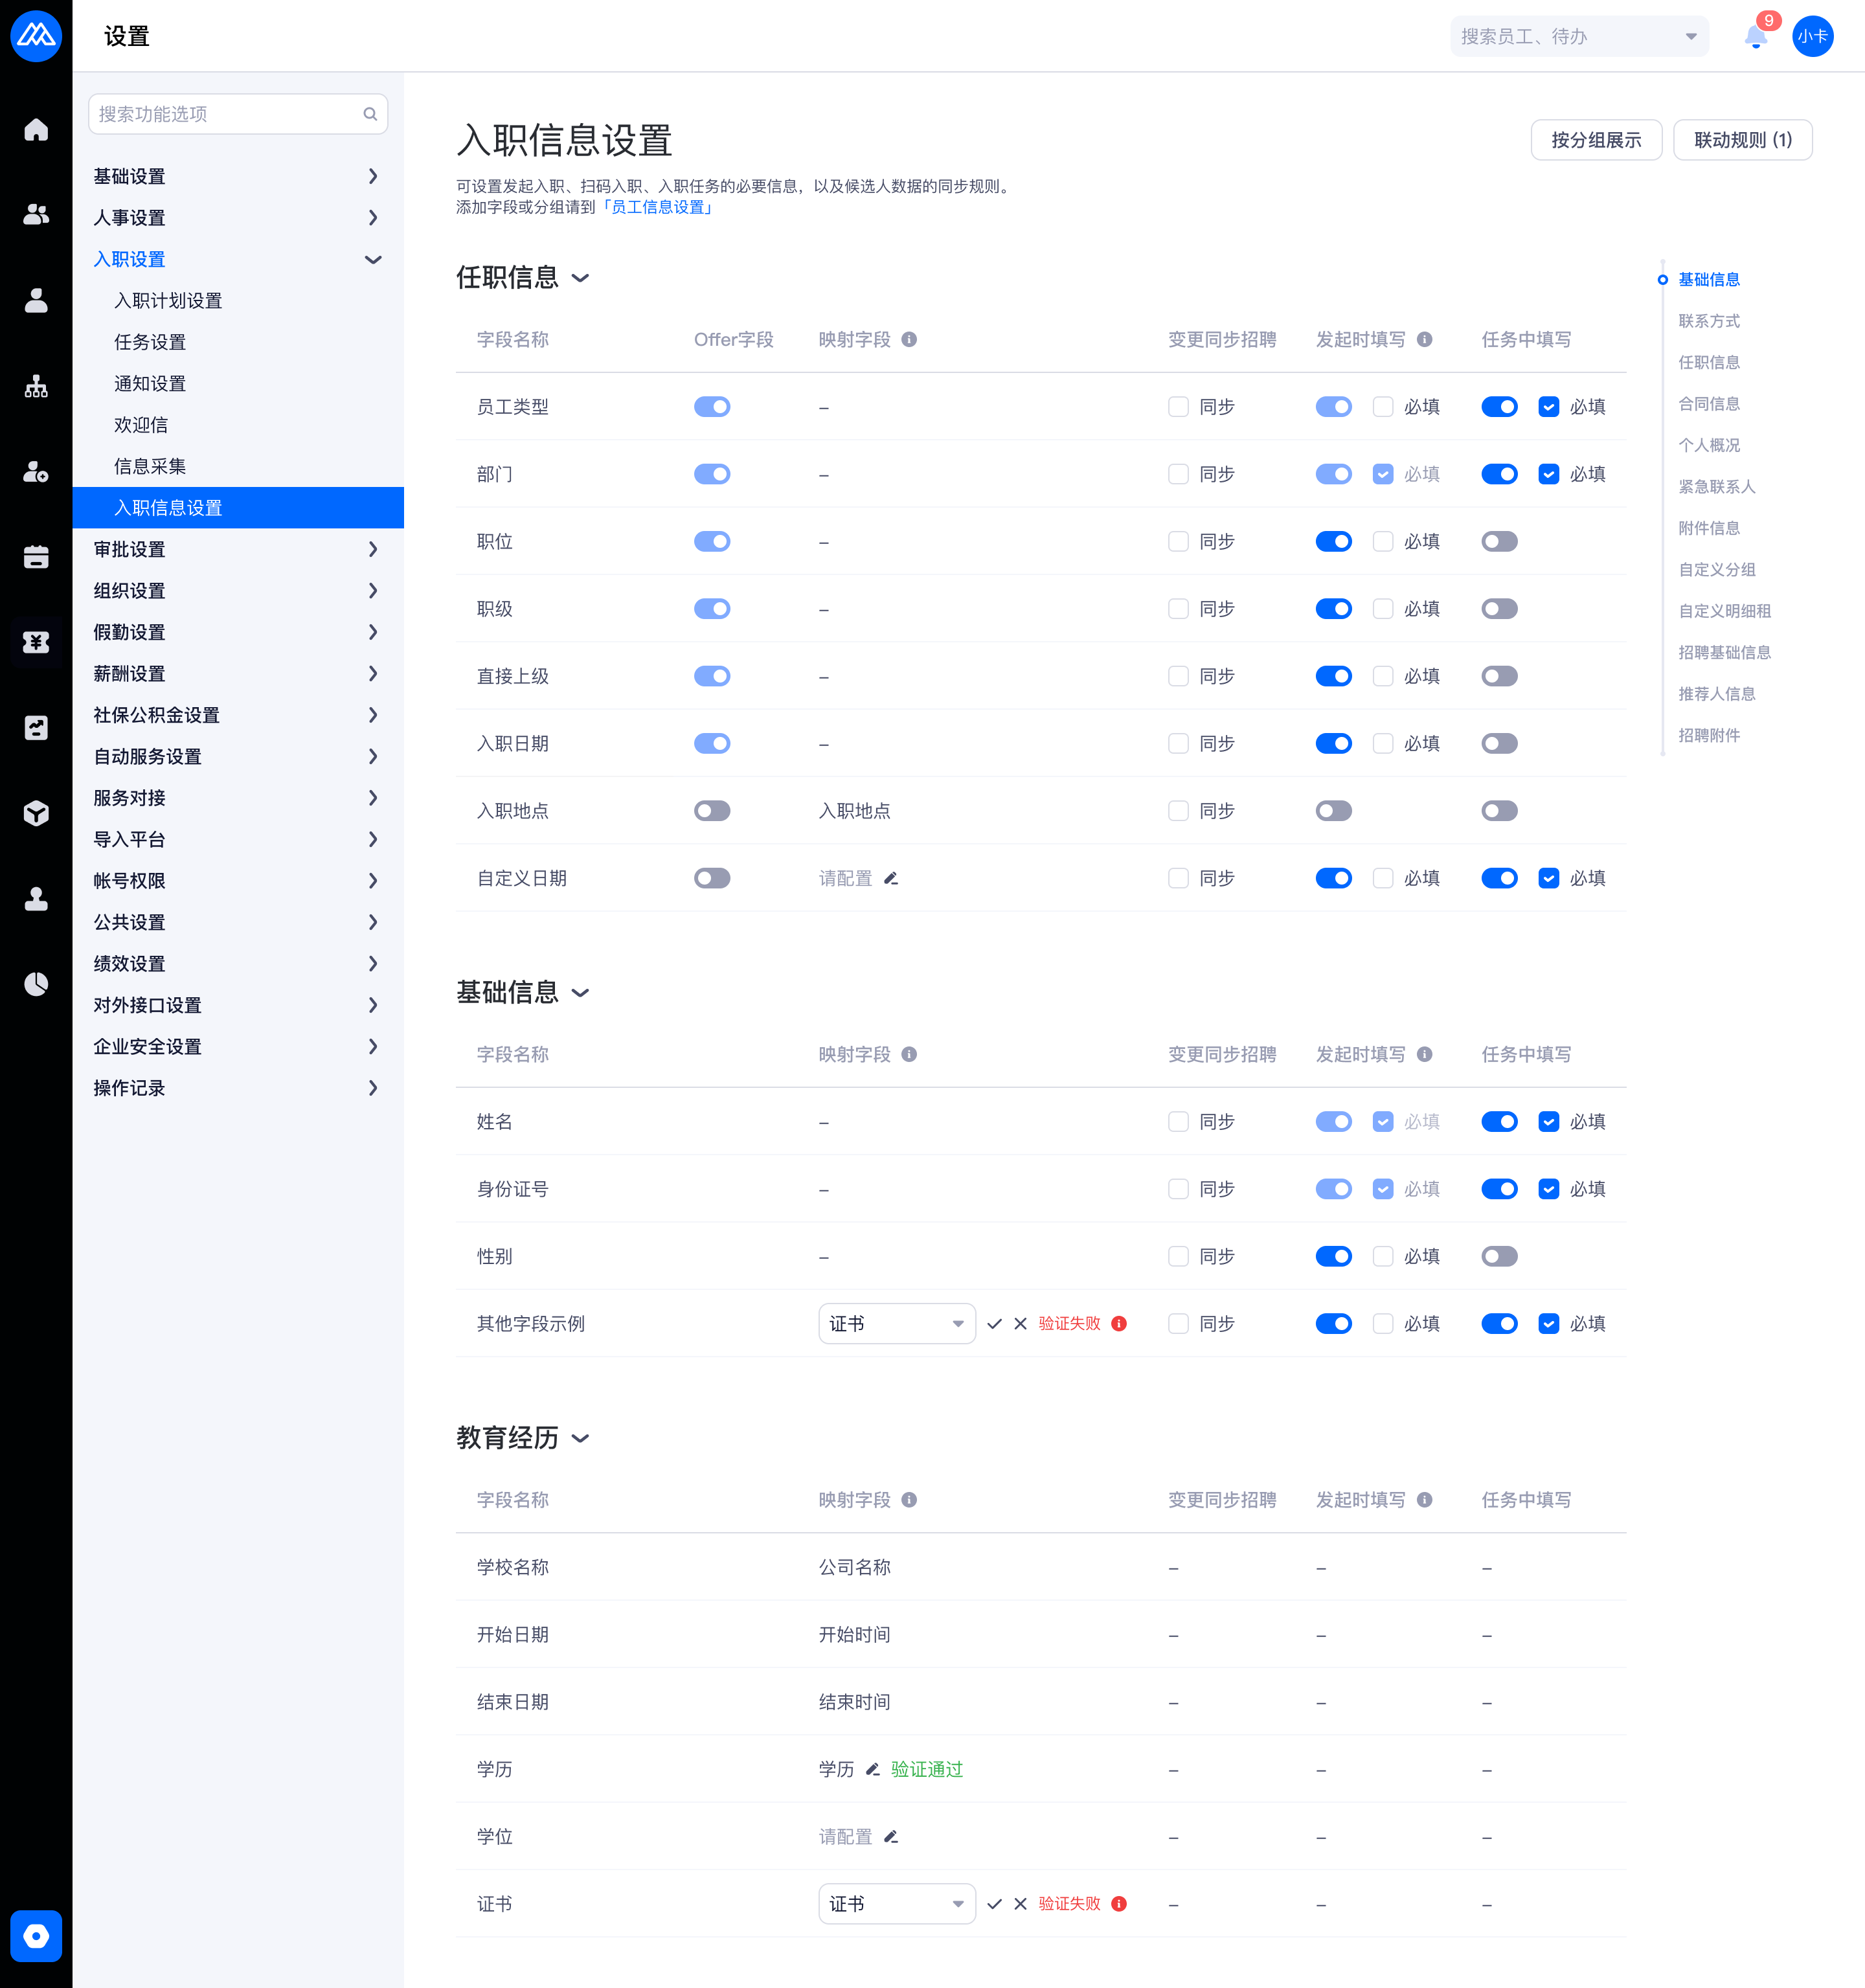
Task: Click the app logo icon
Action: click(x=36, y=36)
